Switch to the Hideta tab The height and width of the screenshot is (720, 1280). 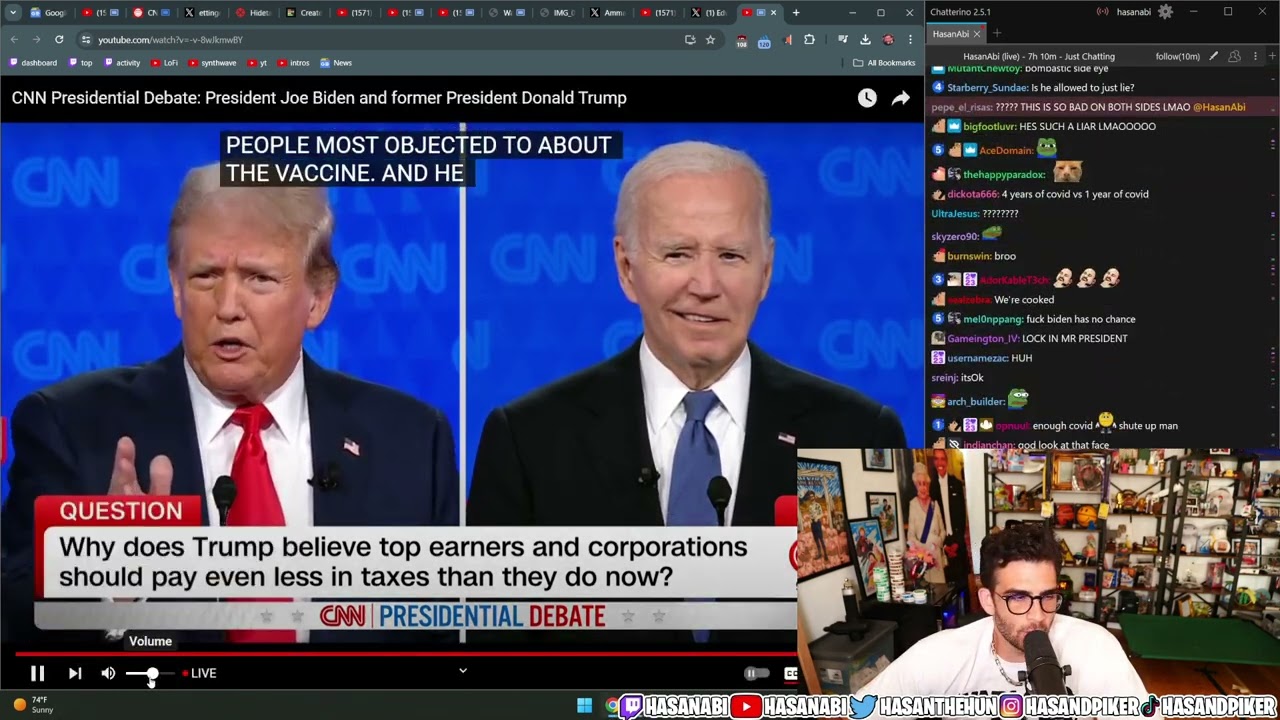254,13
